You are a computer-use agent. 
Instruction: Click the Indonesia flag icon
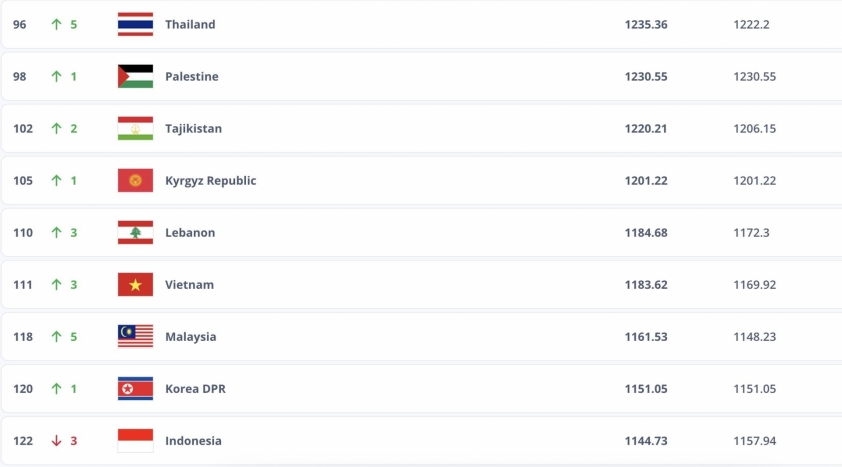(x=135, y=440)
